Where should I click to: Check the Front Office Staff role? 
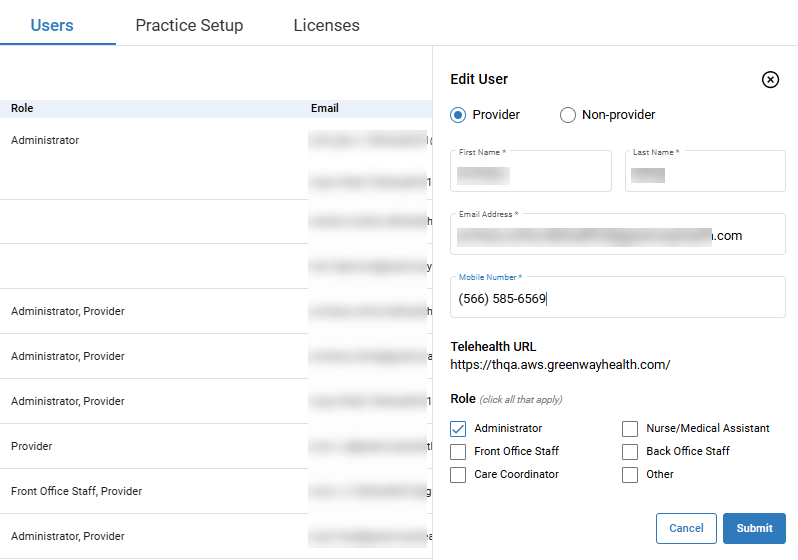click(458, 452)
